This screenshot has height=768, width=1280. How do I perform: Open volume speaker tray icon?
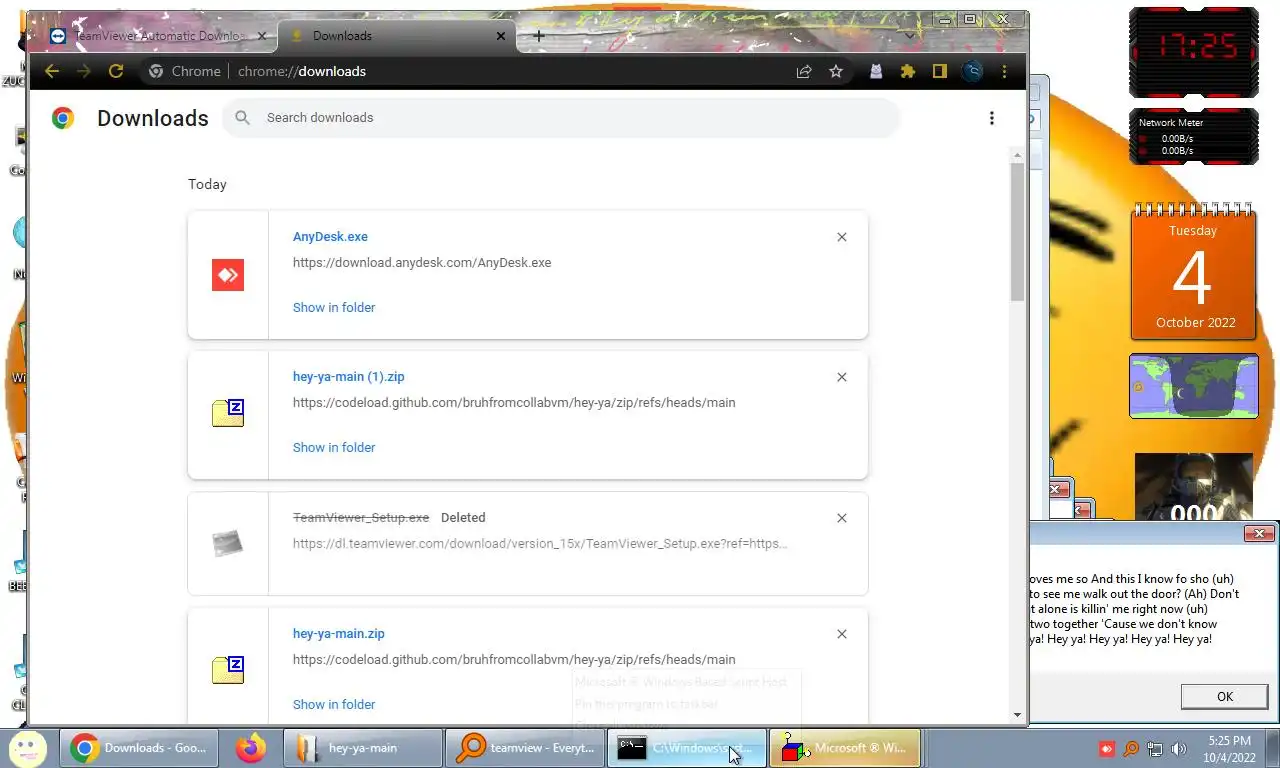pyautogui.click(x=1179, y=748)
